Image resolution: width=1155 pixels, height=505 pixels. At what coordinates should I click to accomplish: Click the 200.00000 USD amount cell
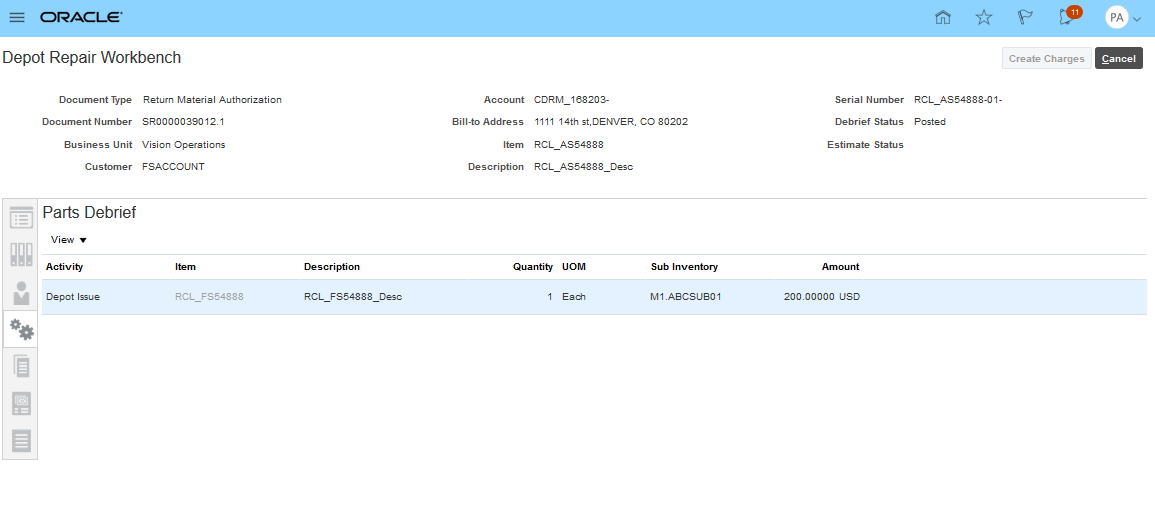(x=821, y=297)
